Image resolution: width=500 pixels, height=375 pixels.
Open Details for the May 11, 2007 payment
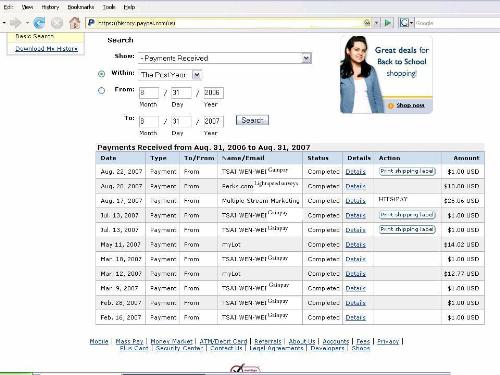point(355,245)
